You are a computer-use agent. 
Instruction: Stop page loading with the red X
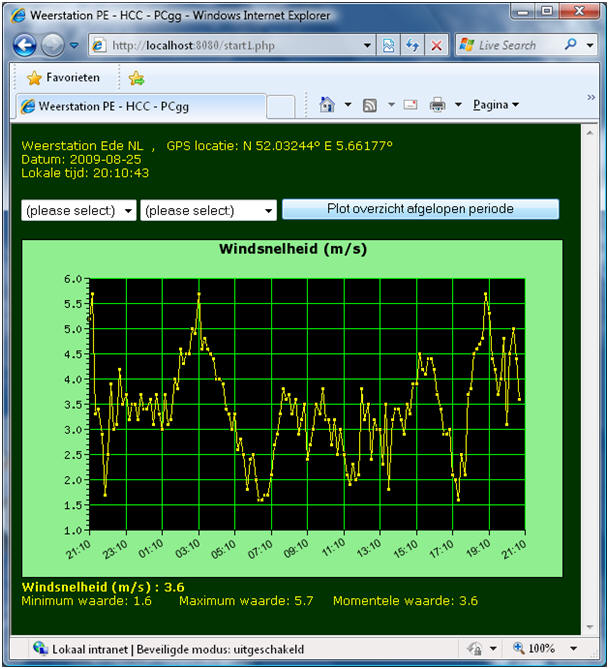pos(437,45)
